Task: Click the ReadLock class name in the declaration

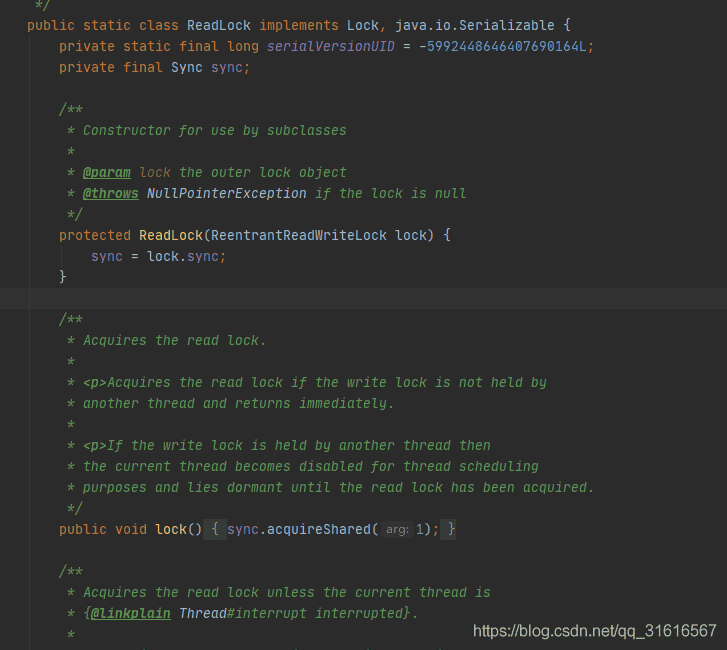Action: [218, 25]
